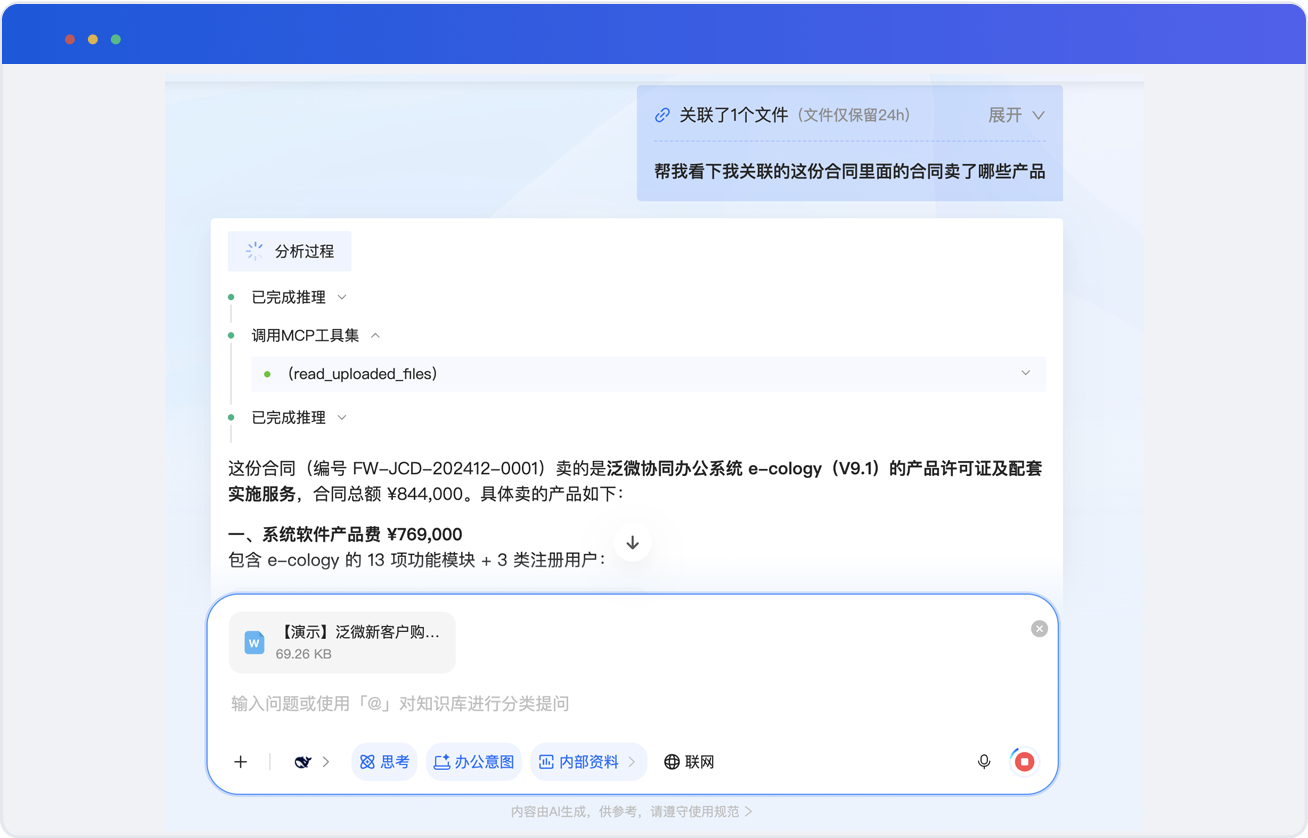
Task: Click the heading 一、系统软件产品费 ¥769,000
Action: [x=345, y=534]
